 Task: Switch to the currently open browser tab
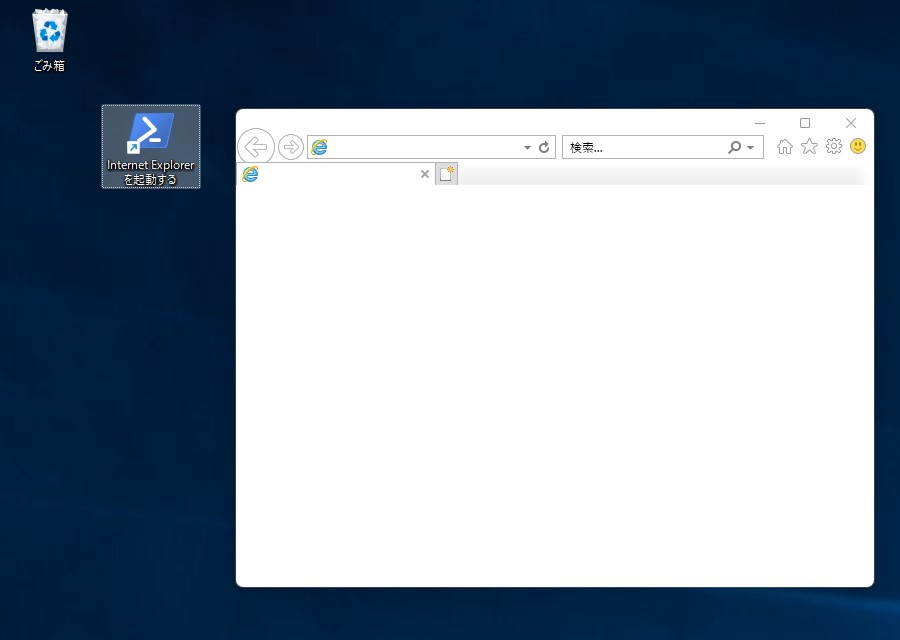pyautogui.click(x=330, y=173)
